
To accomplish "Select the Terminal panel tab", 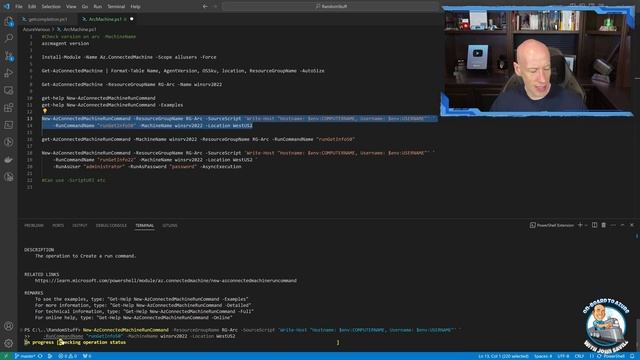I will point(144,225).
